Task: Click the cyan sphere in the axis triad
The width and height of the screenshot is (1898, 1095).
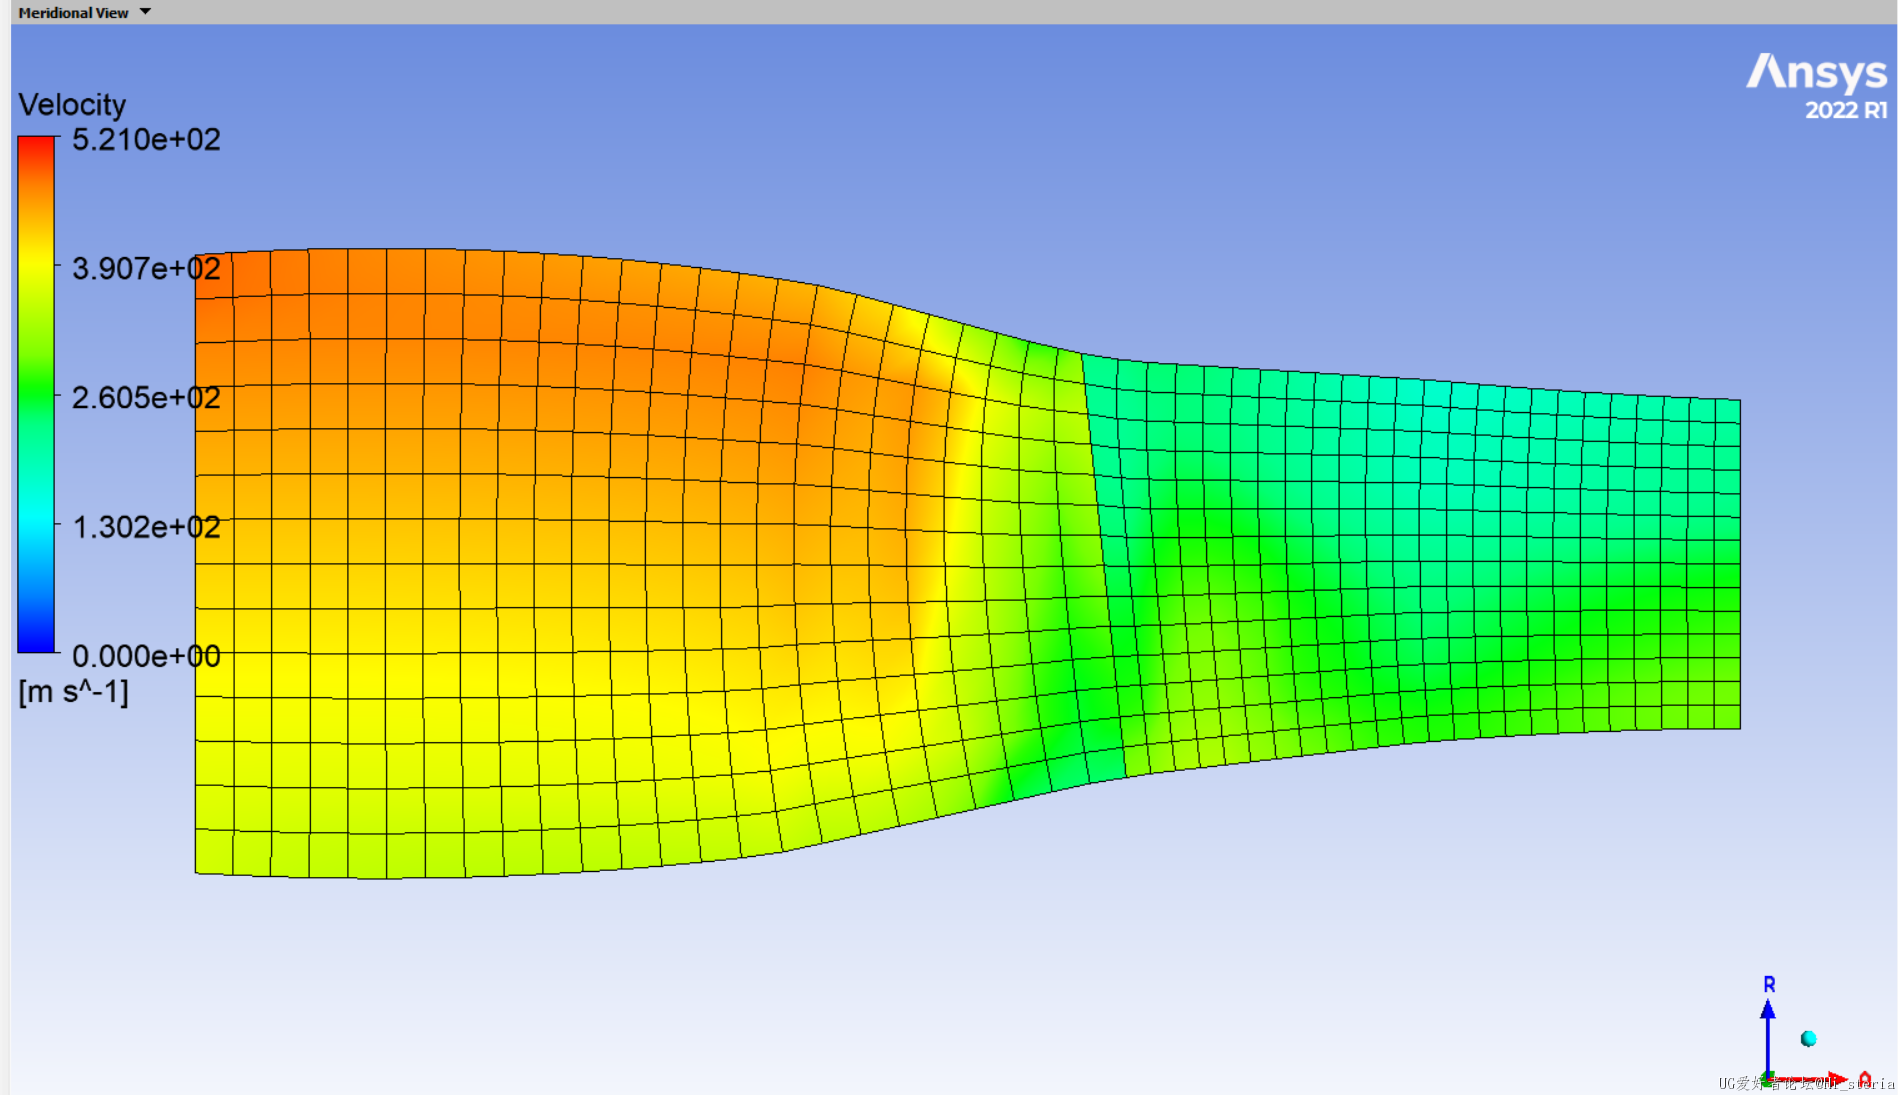Action: [1808, 1039]
